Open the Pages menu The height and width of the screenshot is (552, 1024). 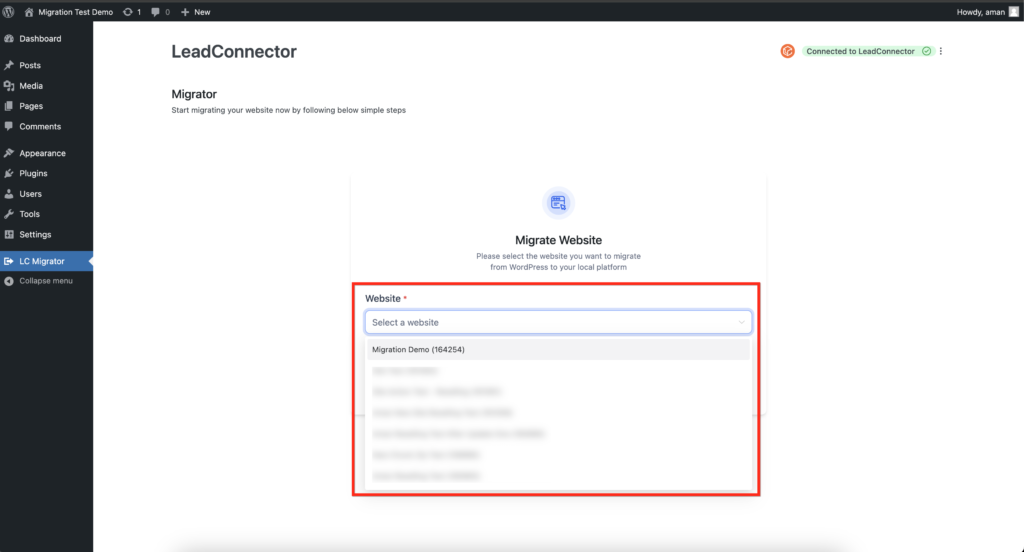coord(46,106)
